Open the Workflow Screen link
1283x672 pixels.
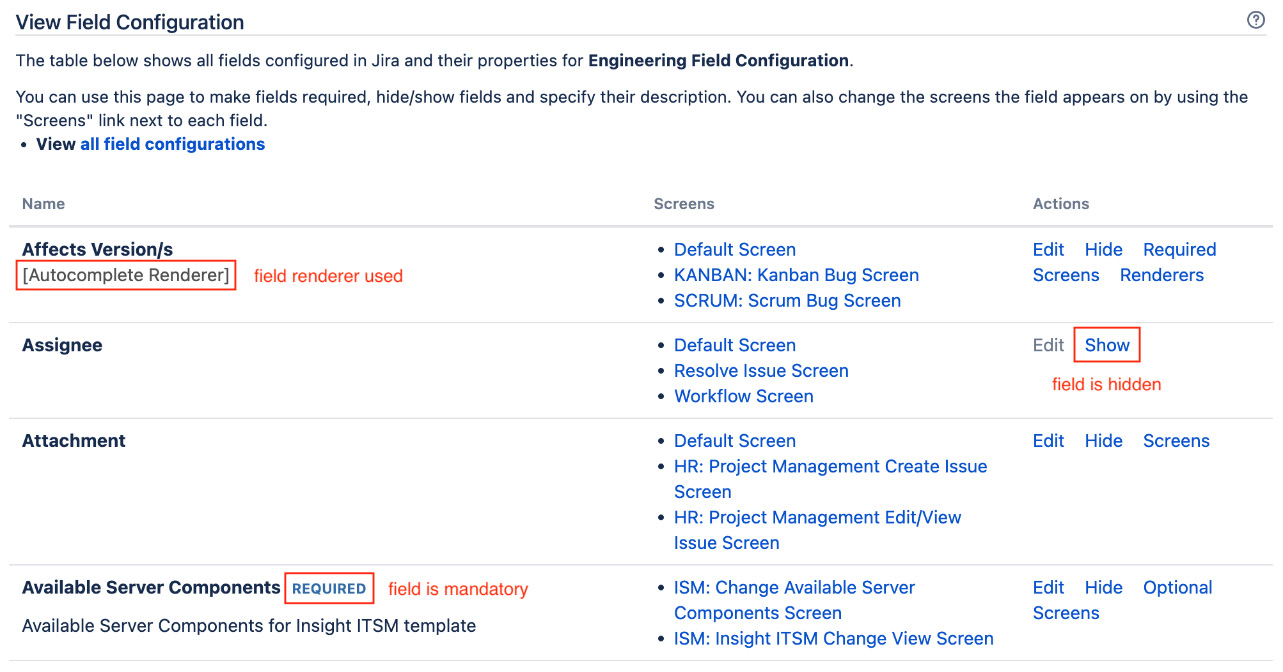pos(743,396)
